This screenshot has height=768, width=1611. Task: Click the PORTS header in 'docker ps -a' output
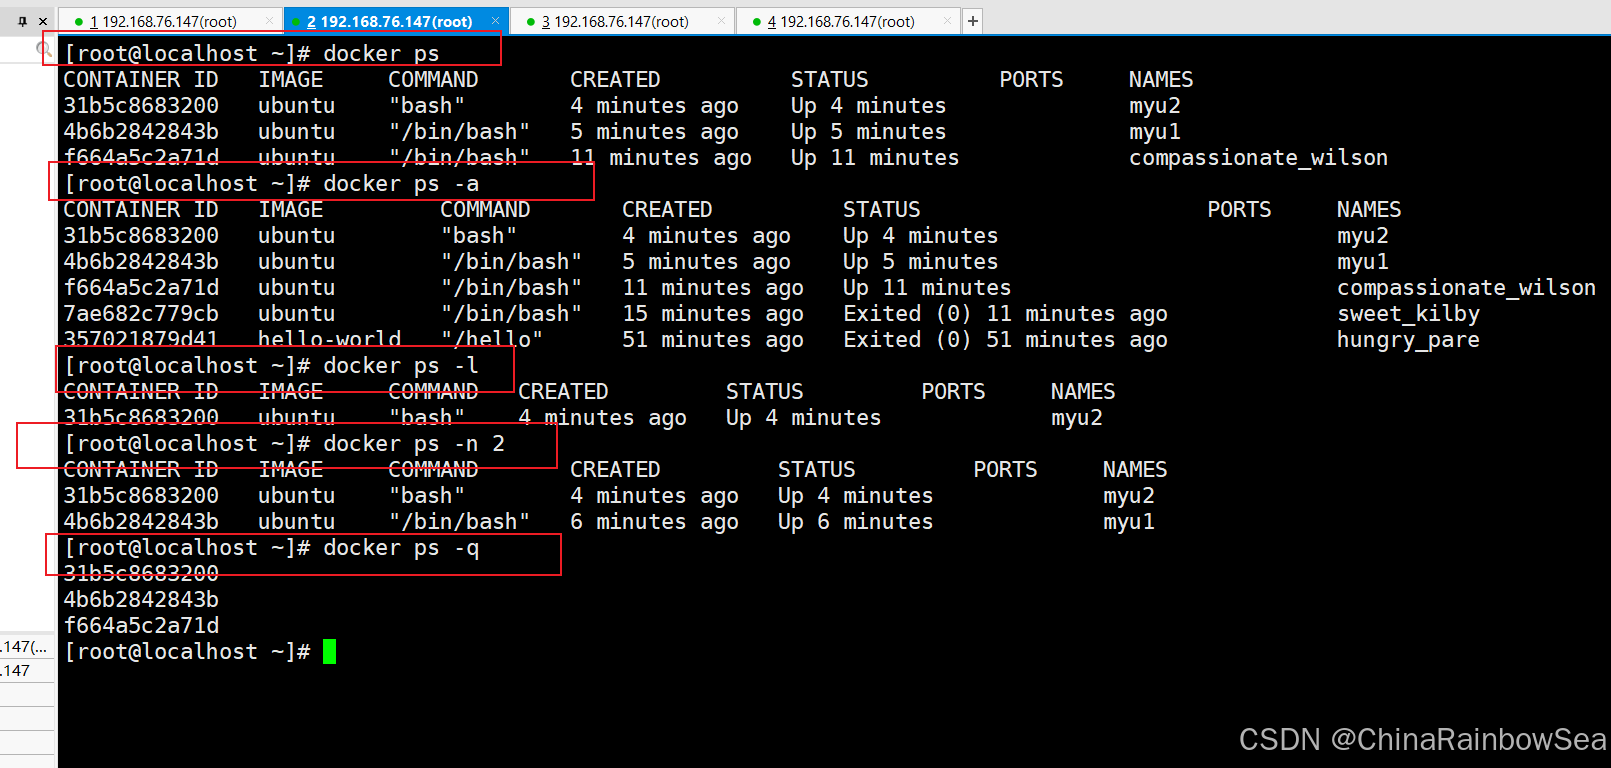[x=1239, y=210]
